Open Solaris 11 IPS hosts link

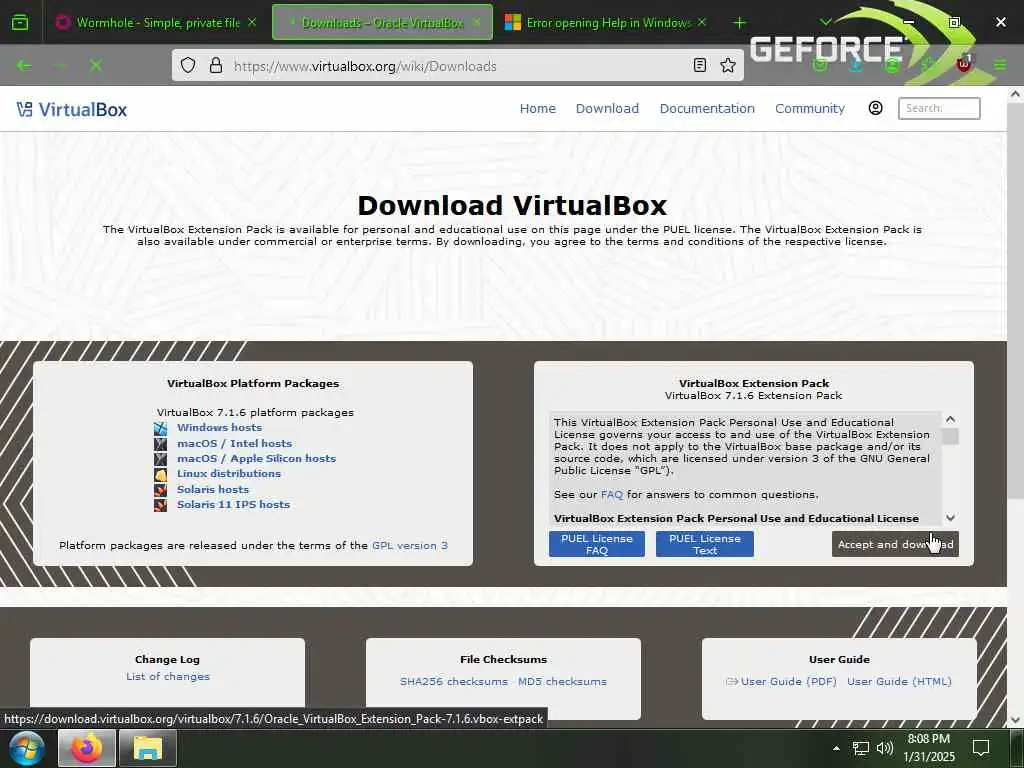[x=234, y=504]
